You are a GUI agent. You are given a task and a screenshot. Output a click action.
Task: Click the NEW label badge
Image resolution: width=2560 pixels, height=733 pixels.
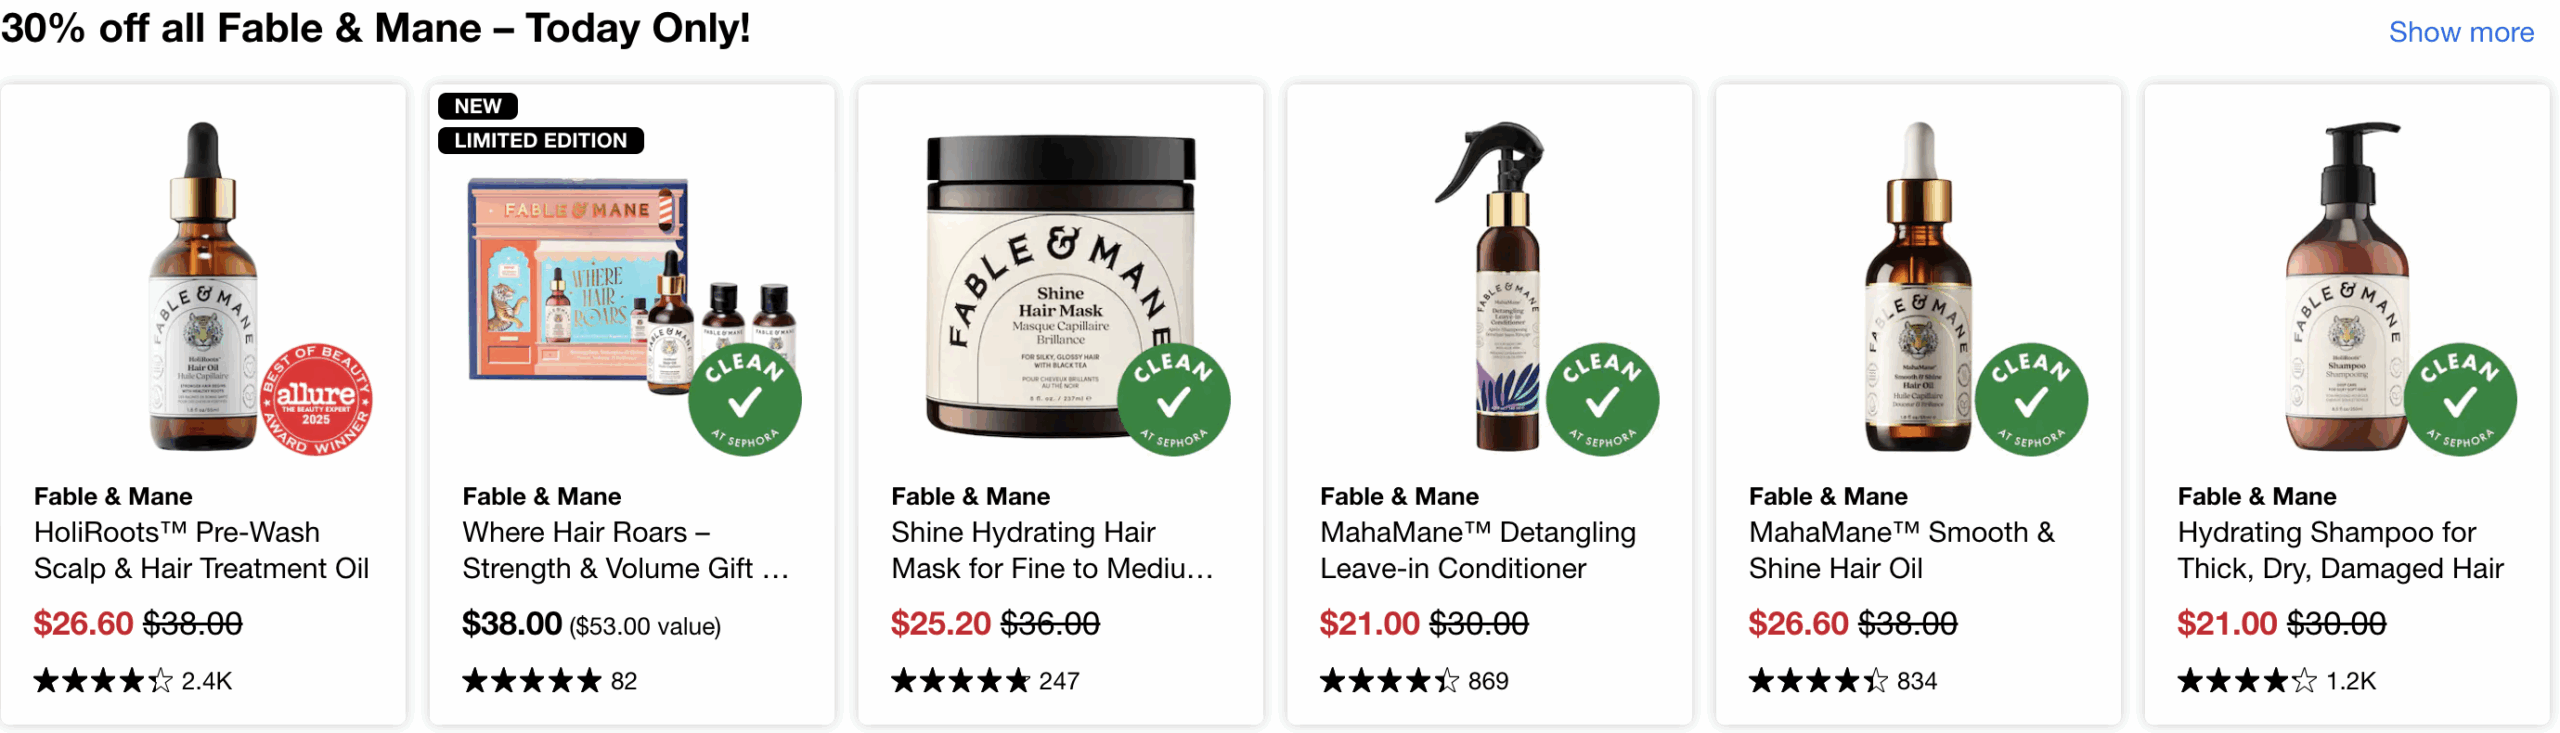(x=478, y=106)
